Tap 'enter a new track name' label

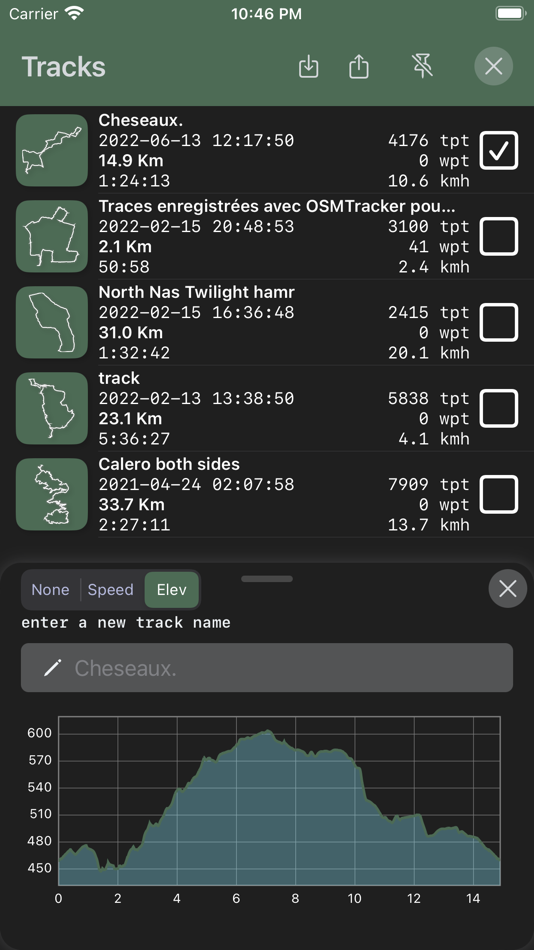126,622
